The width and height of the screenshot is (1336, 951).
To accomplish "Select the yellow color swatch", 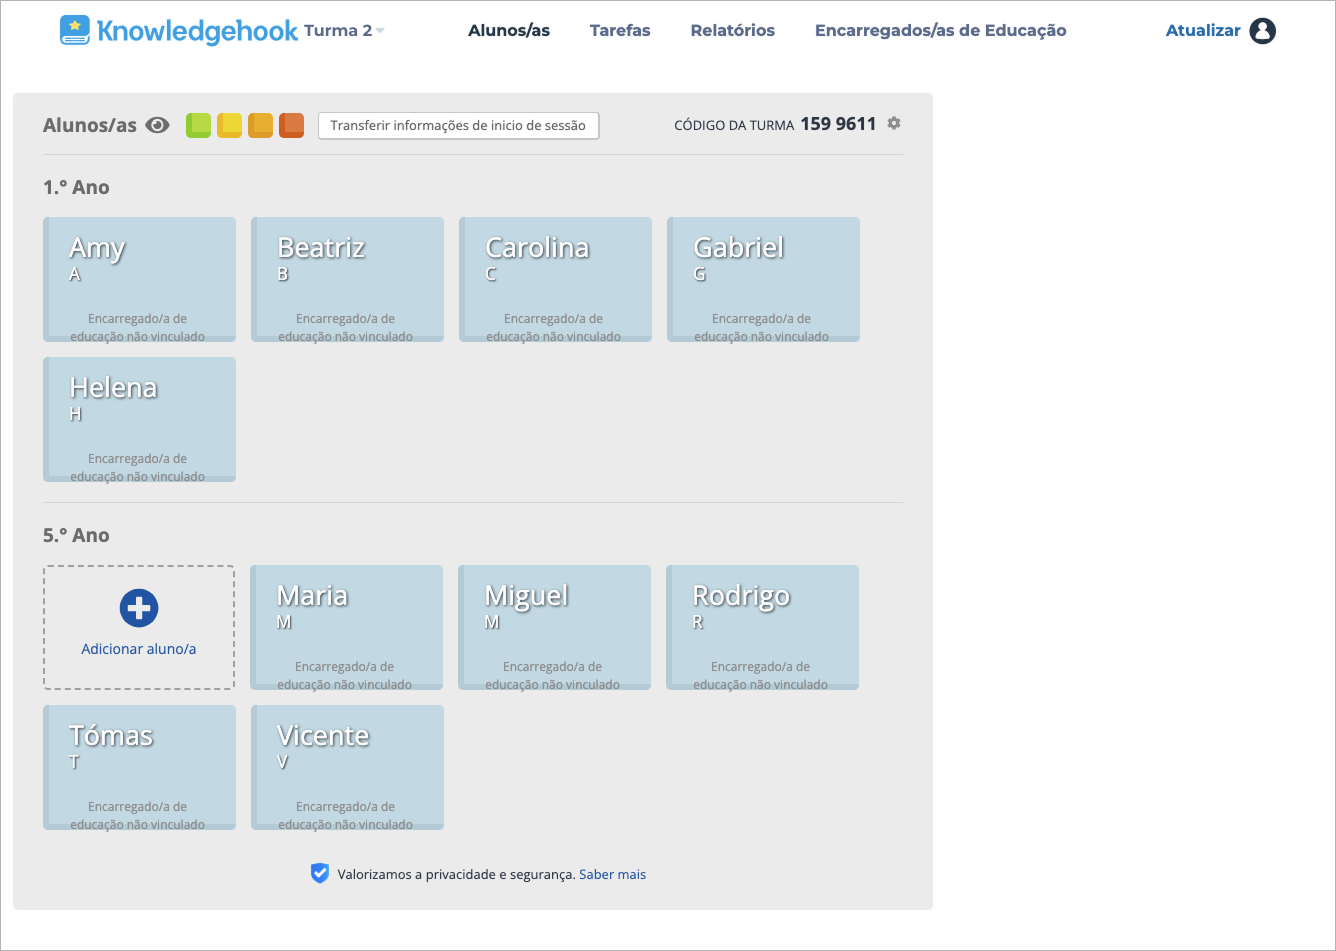I will point(230,125).
